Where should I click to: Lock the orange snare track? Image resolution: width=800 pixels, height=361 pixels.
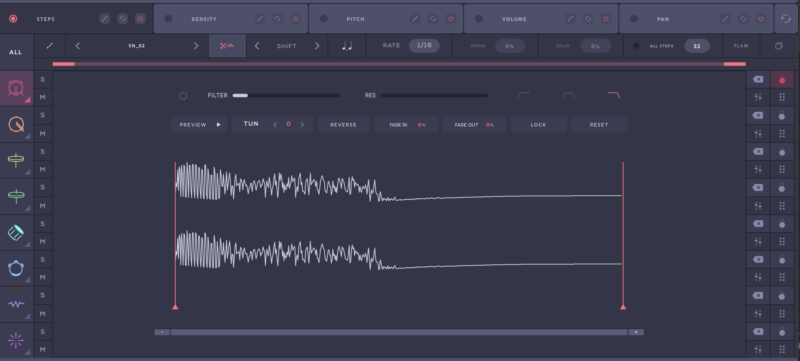pyautogui.click(x=782, y=116)
